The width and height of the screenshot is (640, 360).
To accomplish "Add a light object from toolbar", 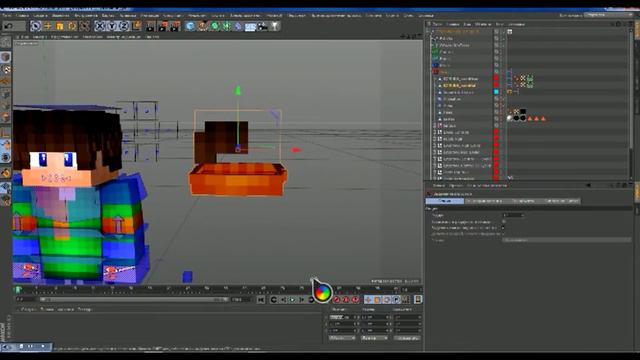I will [x=275, y=26].
